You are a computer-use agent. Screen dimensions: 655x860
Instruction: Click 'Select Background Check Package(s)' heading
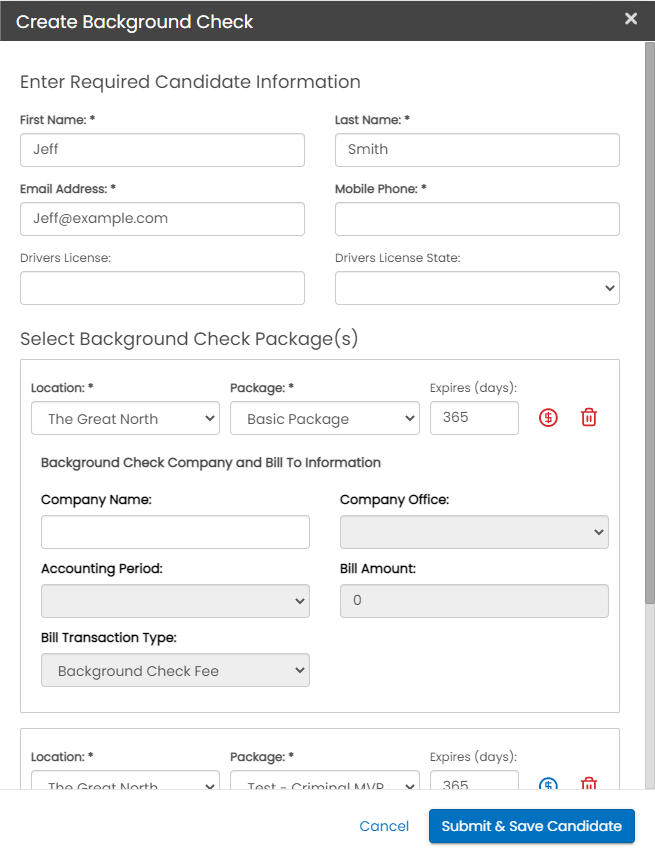coord(189,339)
